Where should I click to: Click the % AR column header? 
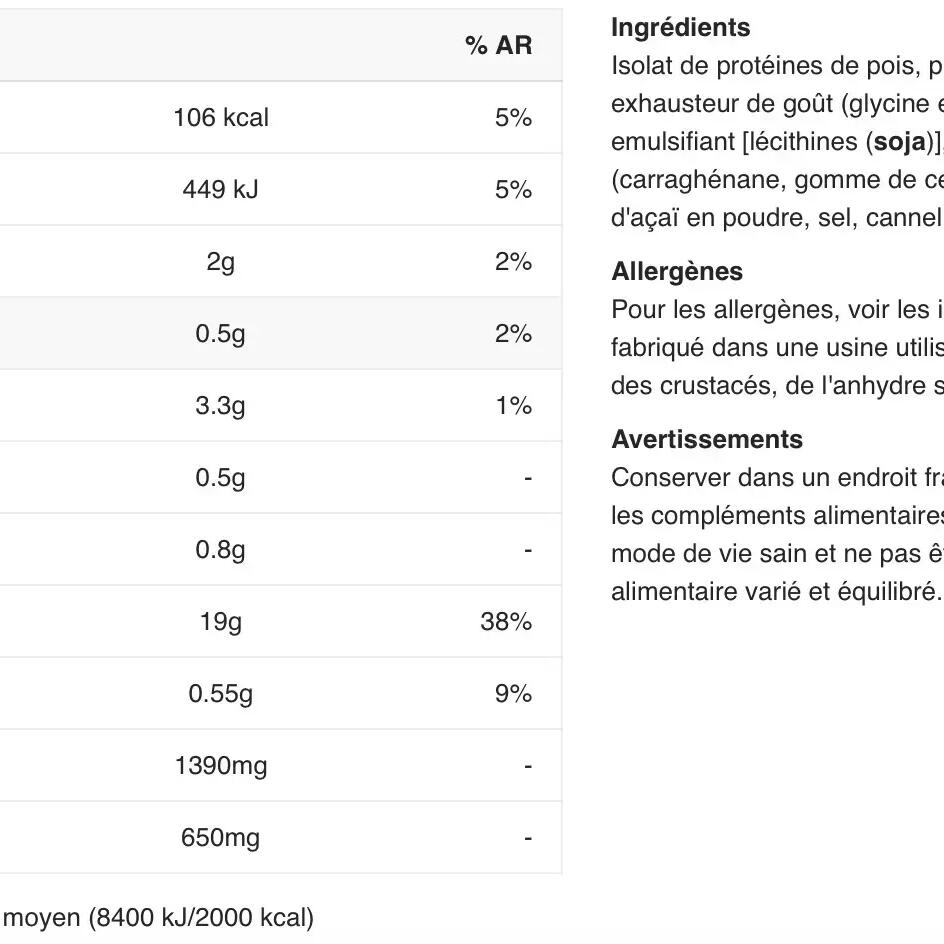[498, 46]
